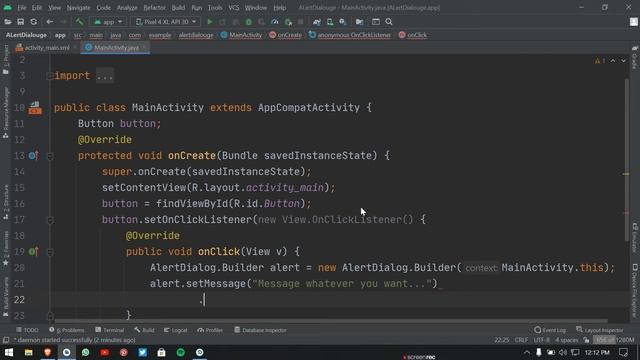Click the related XML file gutter icon on line 10
Image resolution: width=640 pixels, height=360 pixels.
(x=35, y=108)
